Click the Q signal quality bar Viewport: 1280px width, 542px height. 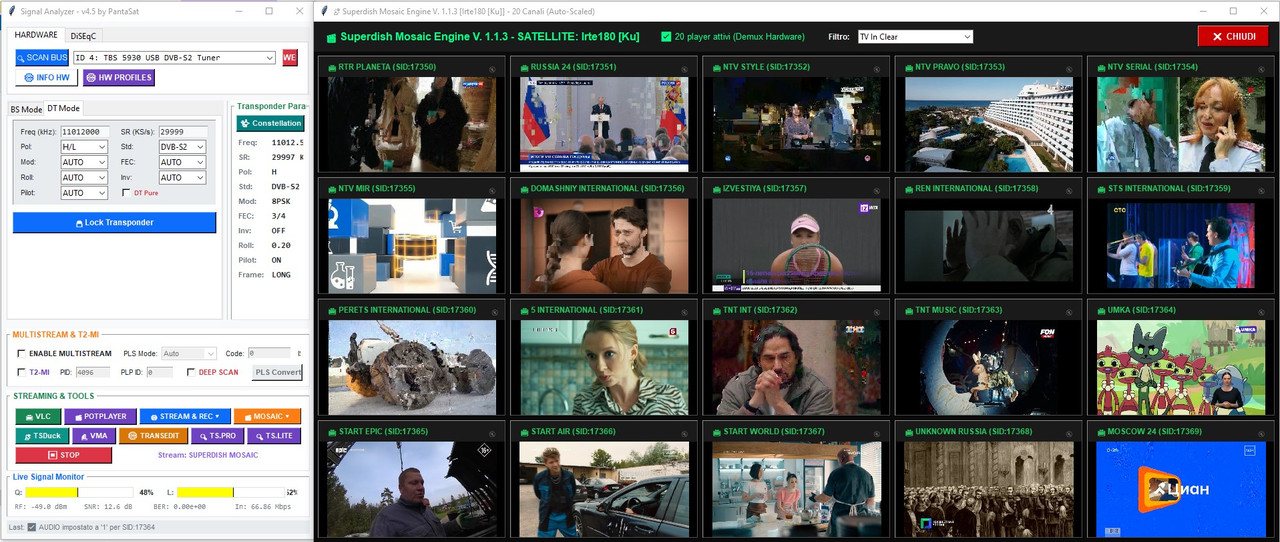tap(79, 492)
